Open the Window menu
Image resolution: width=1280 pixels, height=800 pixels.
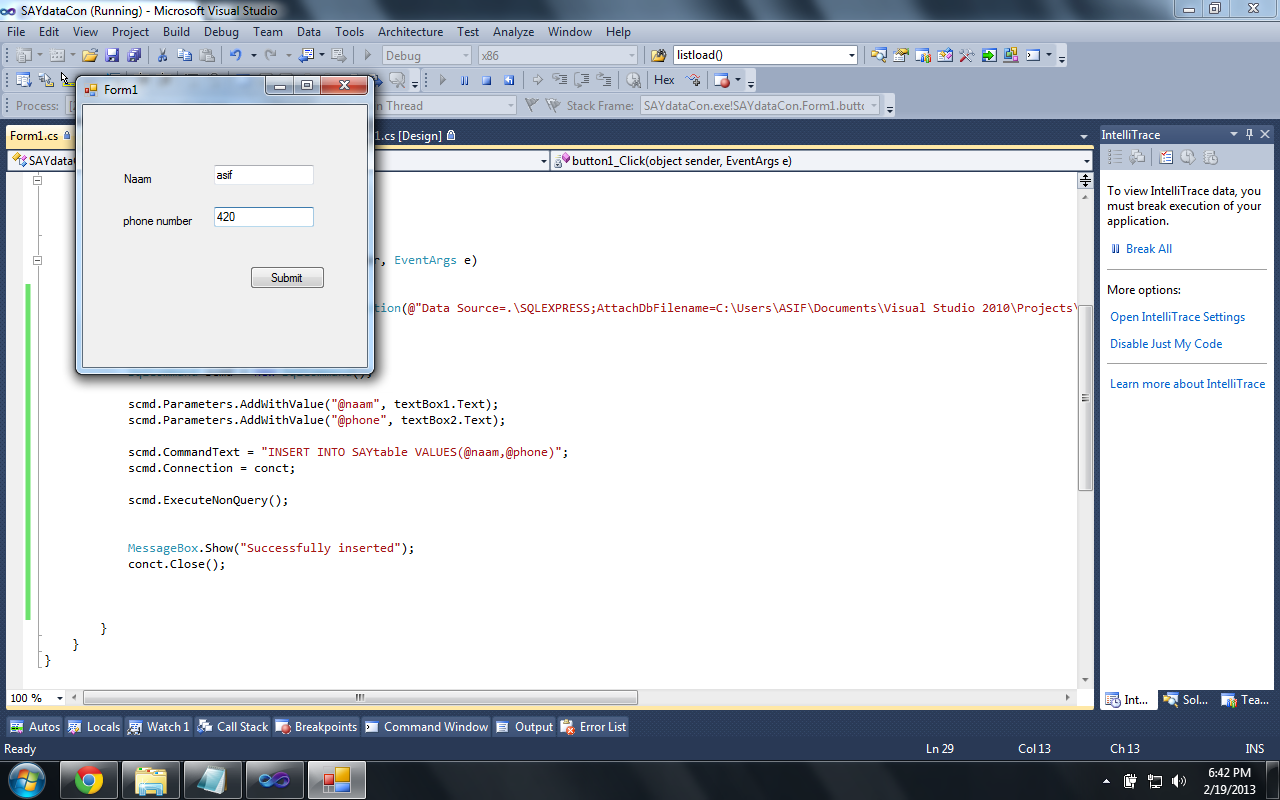570,32
